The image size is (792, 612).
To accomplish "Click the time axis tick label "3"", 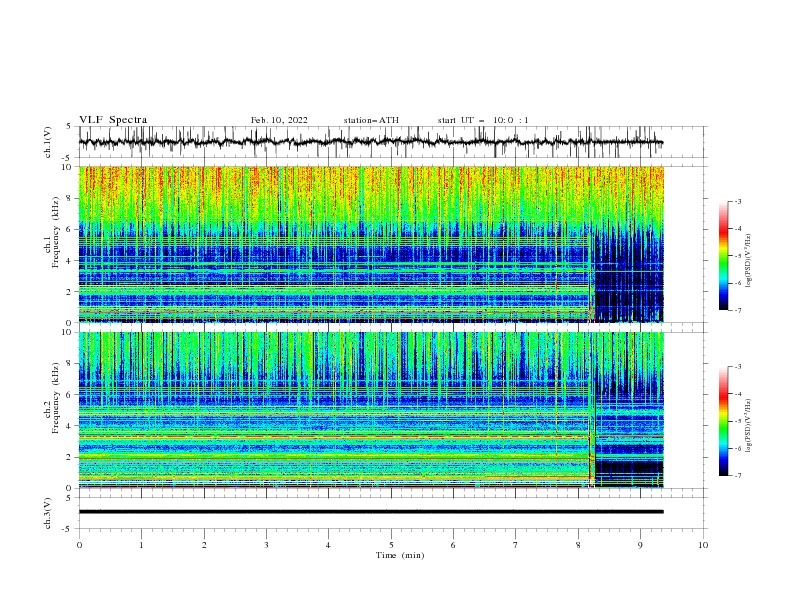I will [x=266, y=545].
